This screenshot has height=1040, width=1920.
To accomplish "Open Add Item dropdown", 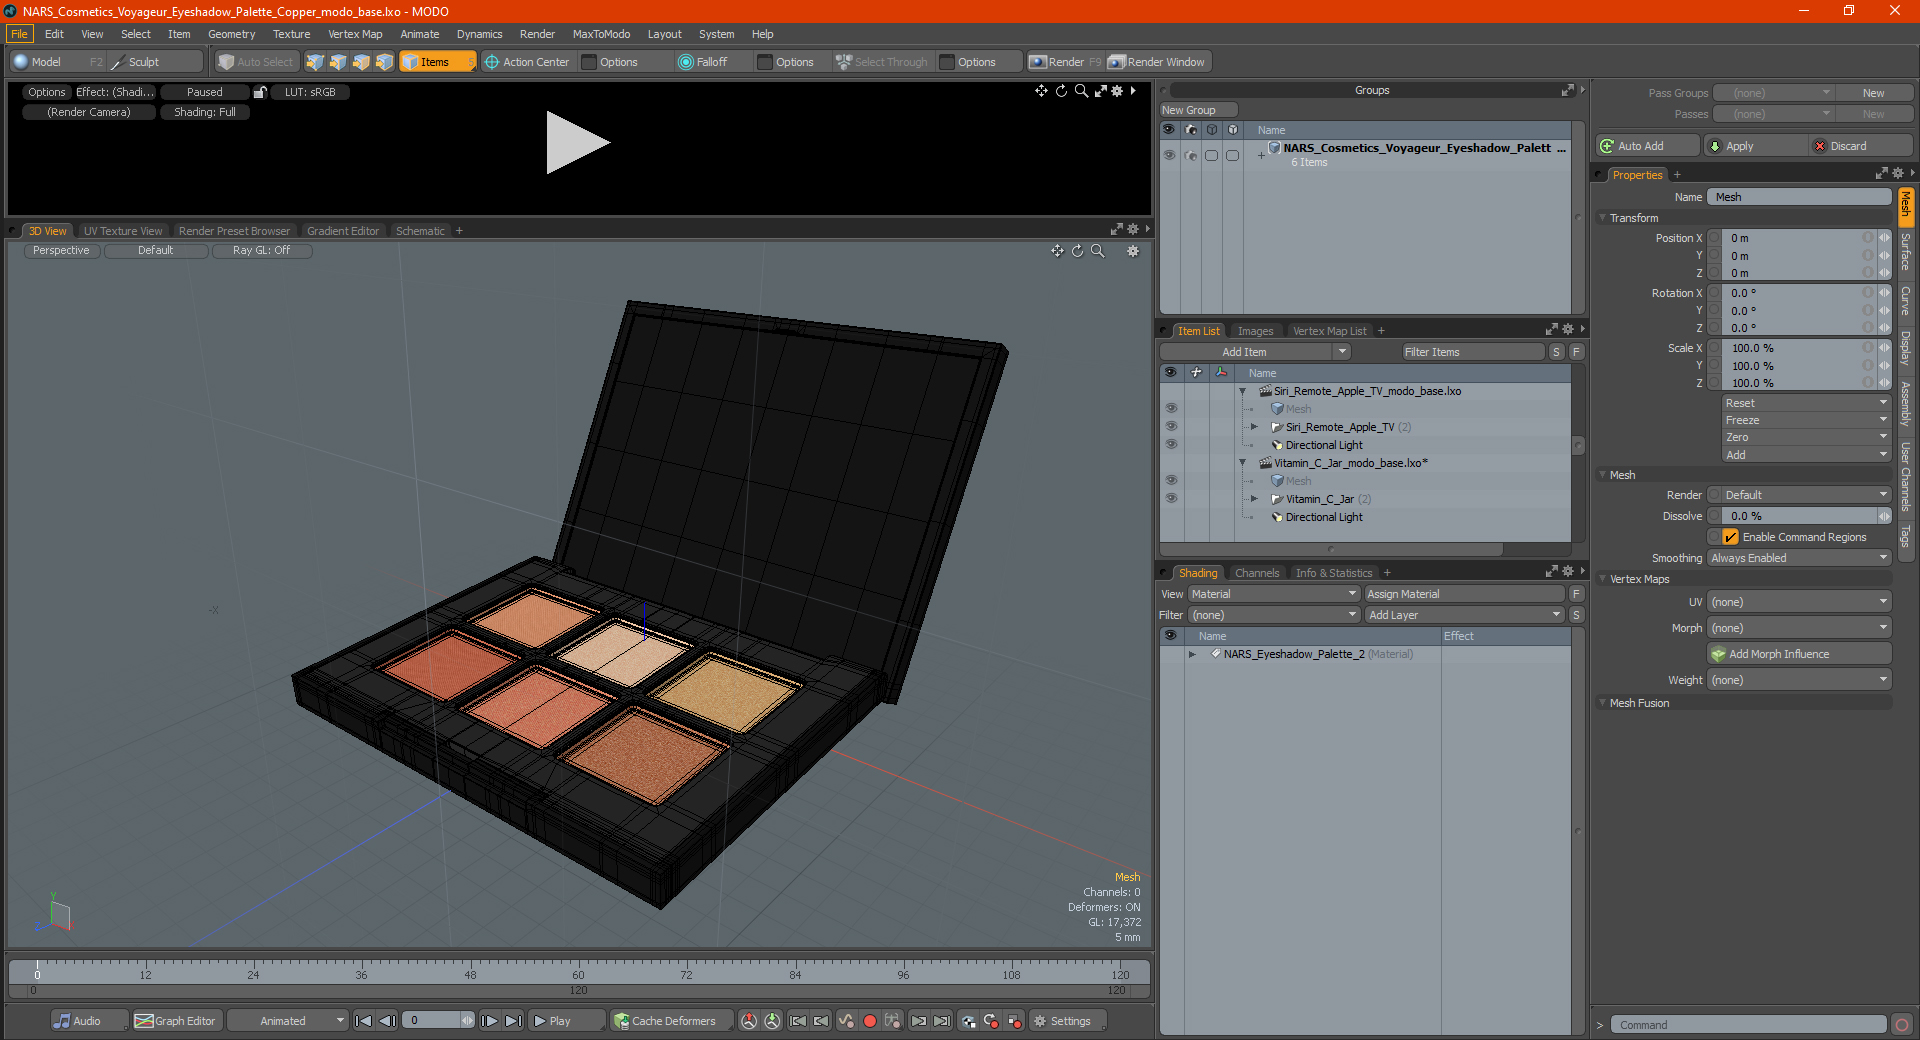I will (1256, 352).
